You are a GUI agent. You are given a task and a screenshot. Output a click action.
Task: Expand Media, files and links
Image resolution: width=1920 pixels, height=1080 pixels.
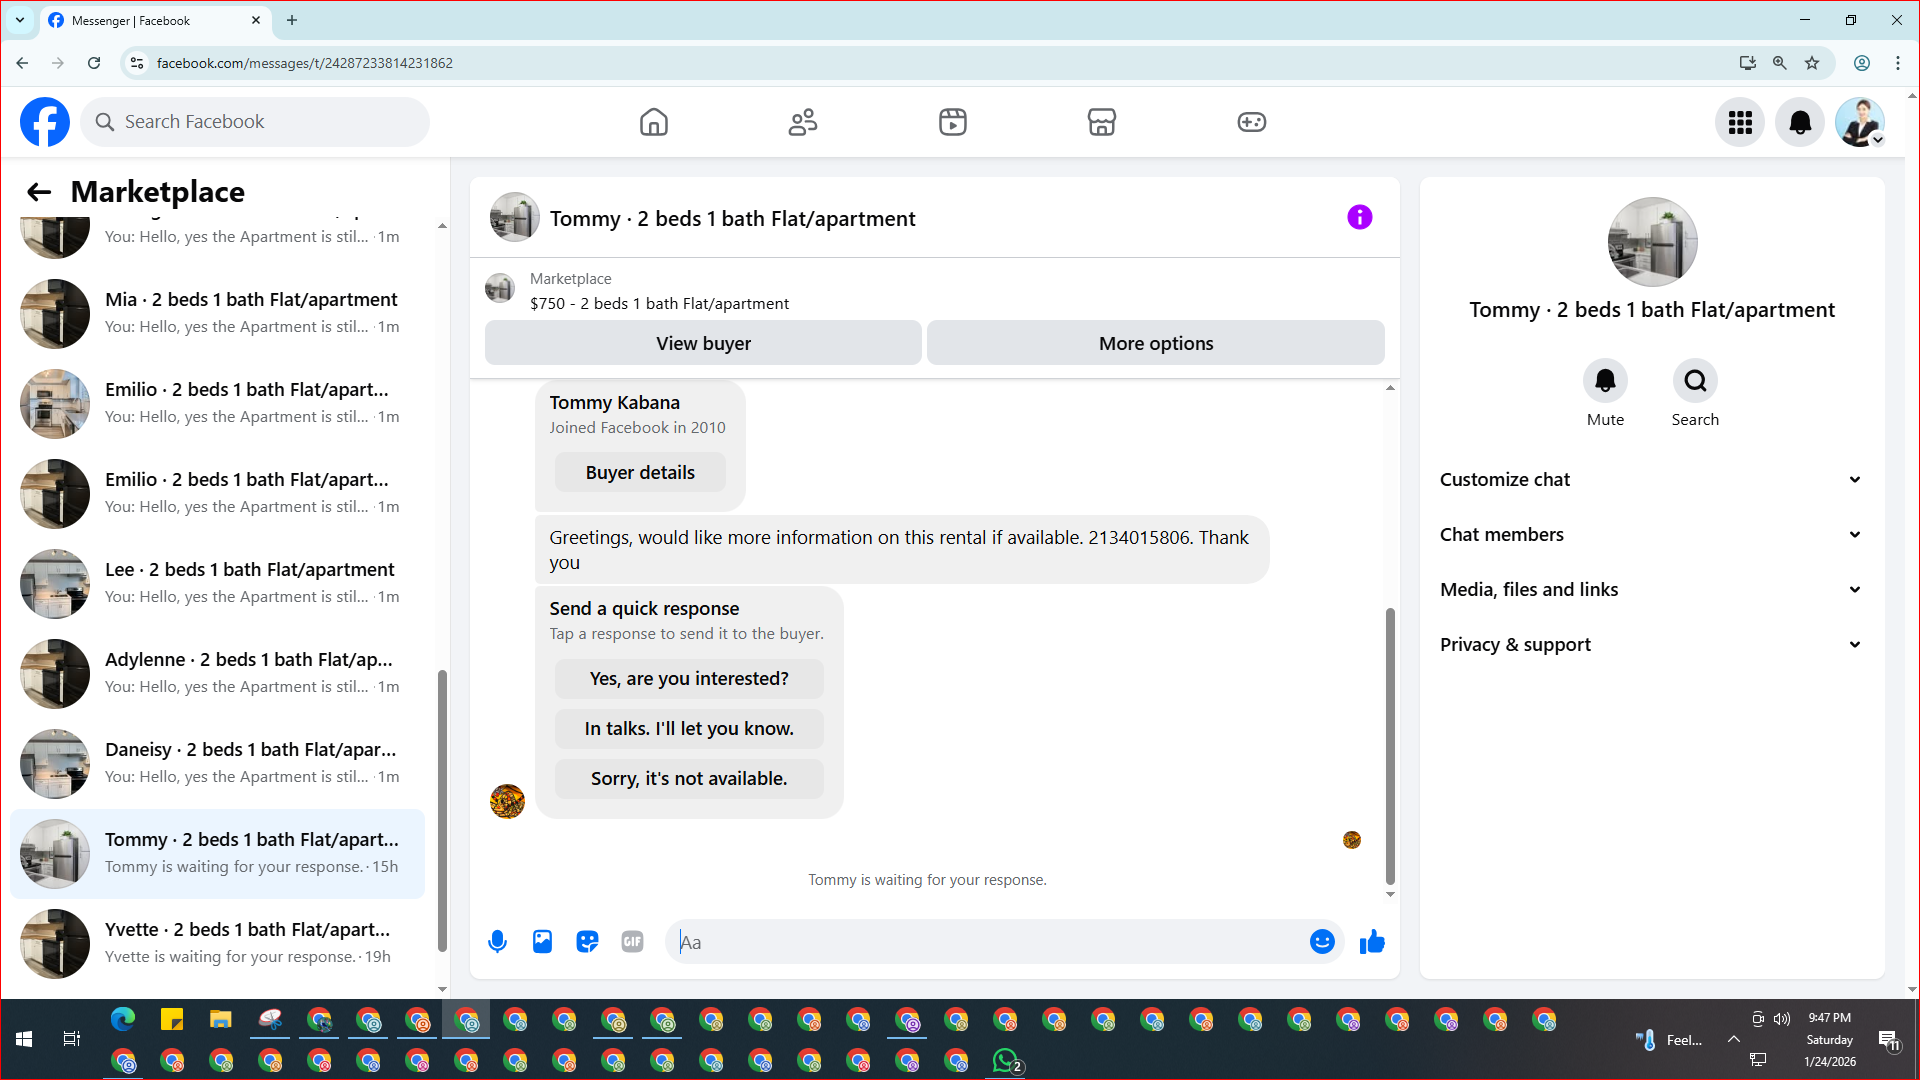(1650, 589)
